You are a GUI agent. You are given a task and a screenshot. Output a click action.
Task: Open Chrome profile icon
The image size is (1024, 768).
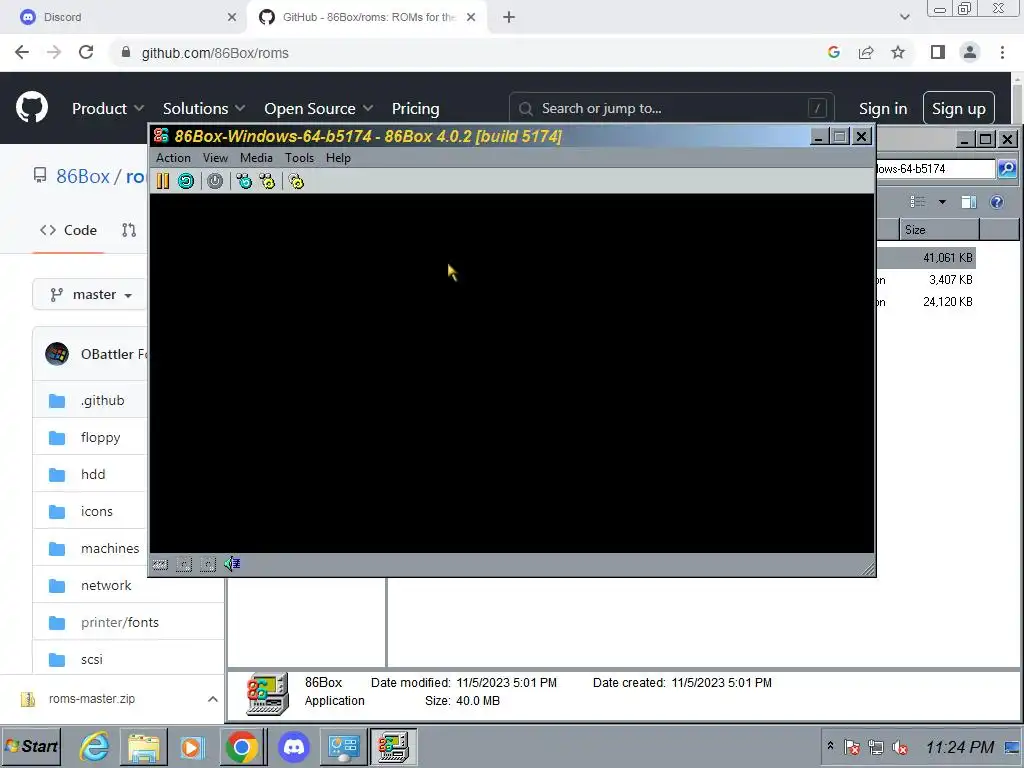[x=970, y=52]
